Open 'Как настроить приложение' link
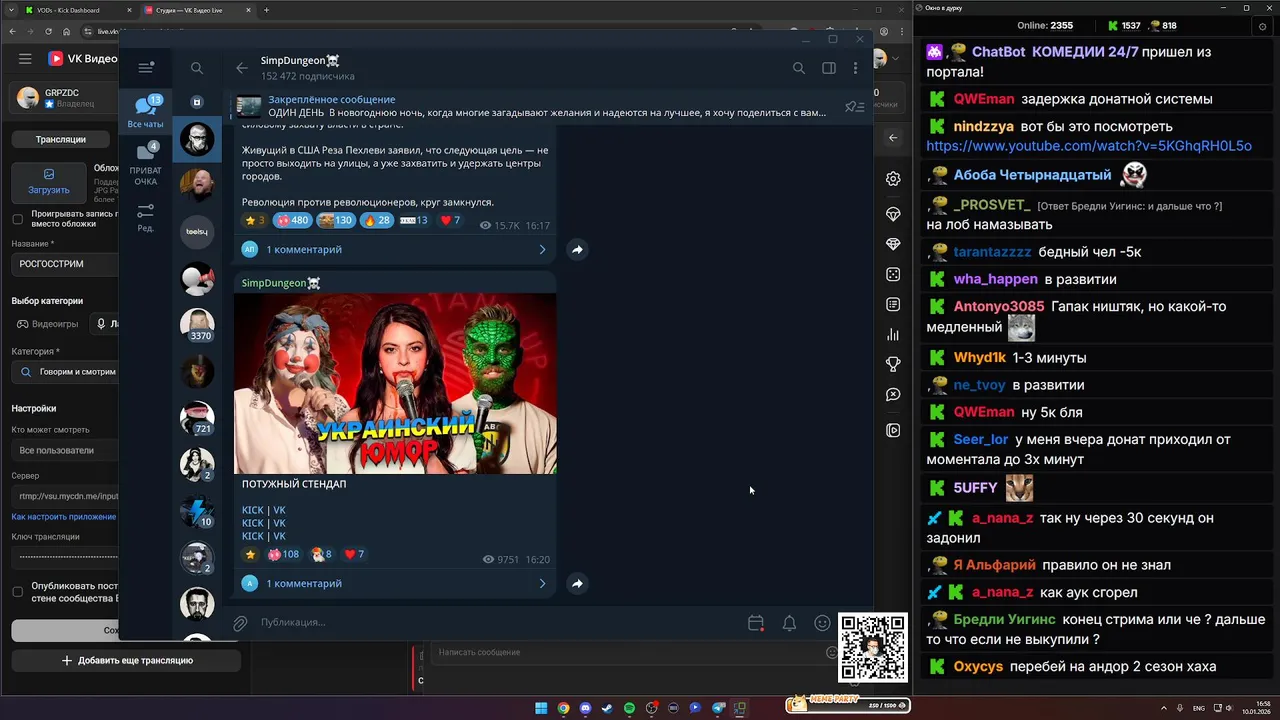This screenshot has height=720, width=1280. (x=64, y=517)
